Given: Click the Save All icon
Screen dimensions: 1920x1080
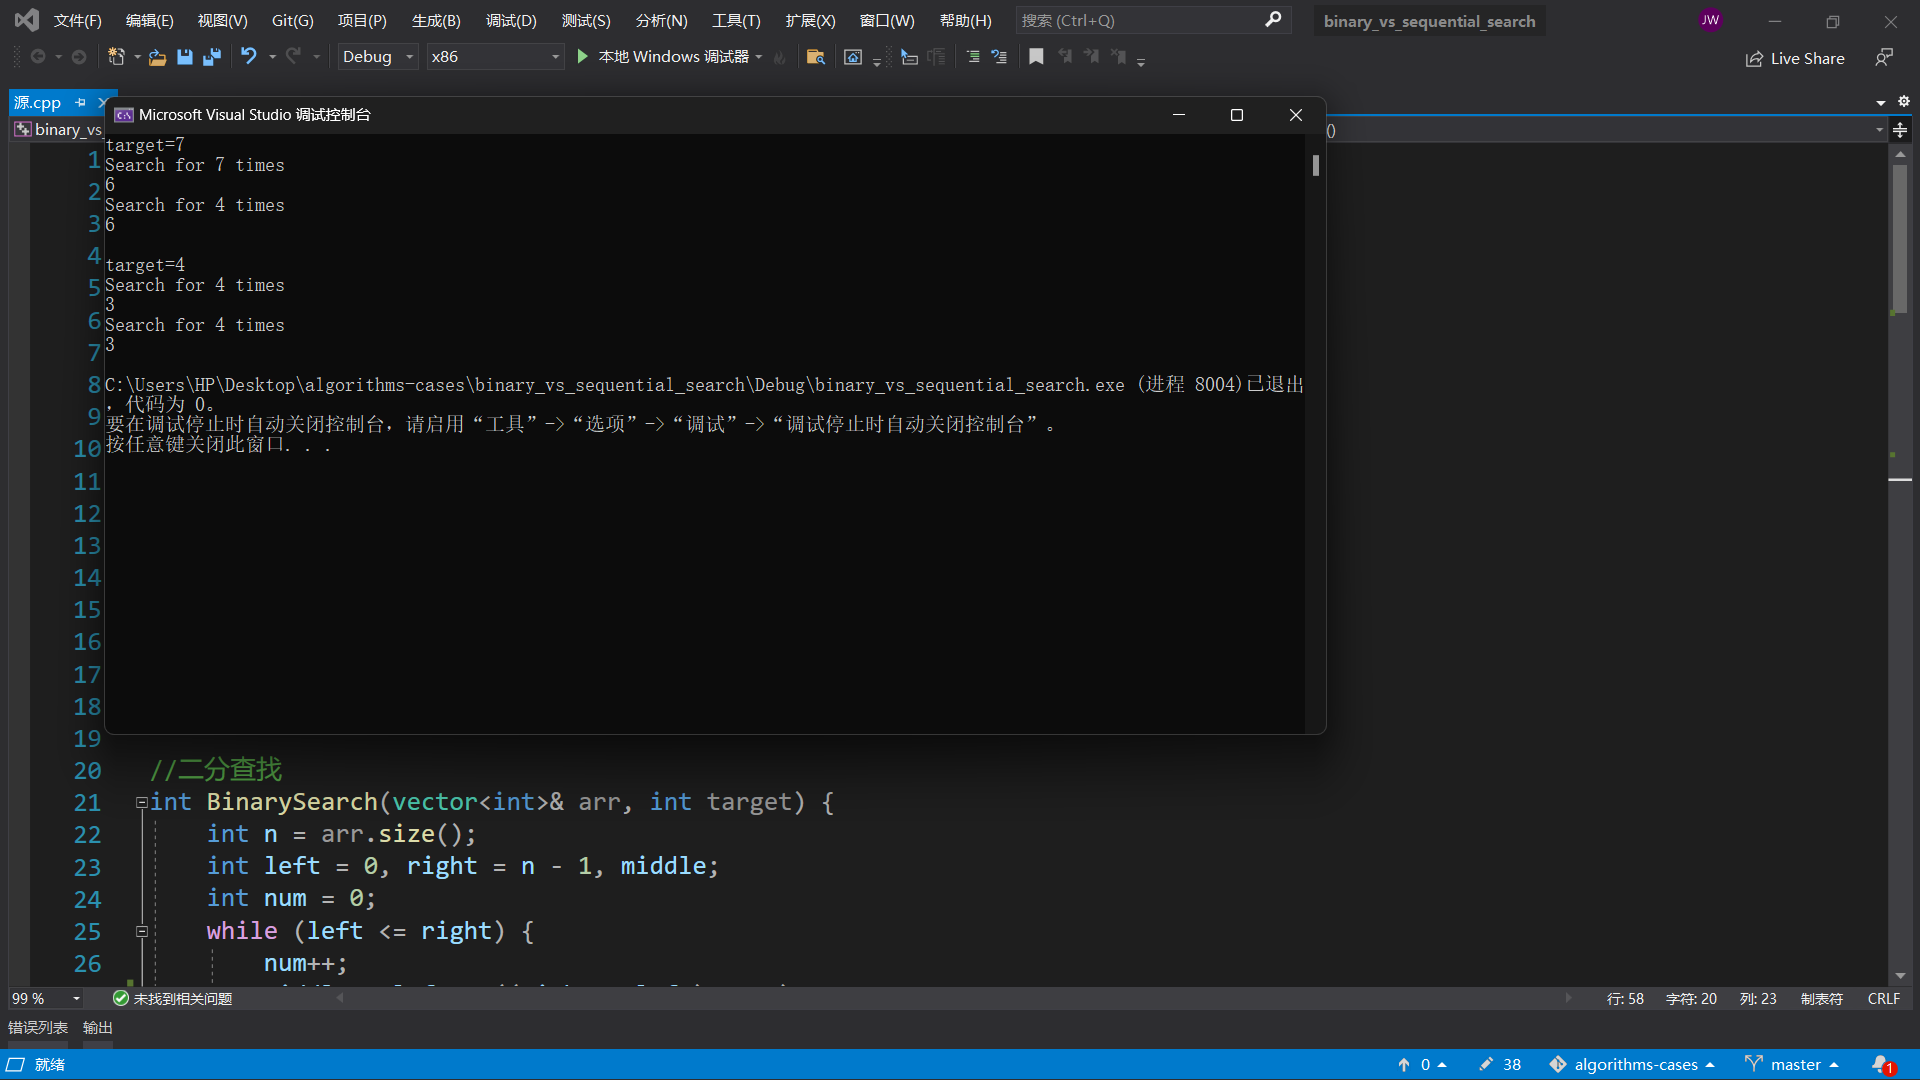Looking at the screenshot, I should click(x=212, y=57).
